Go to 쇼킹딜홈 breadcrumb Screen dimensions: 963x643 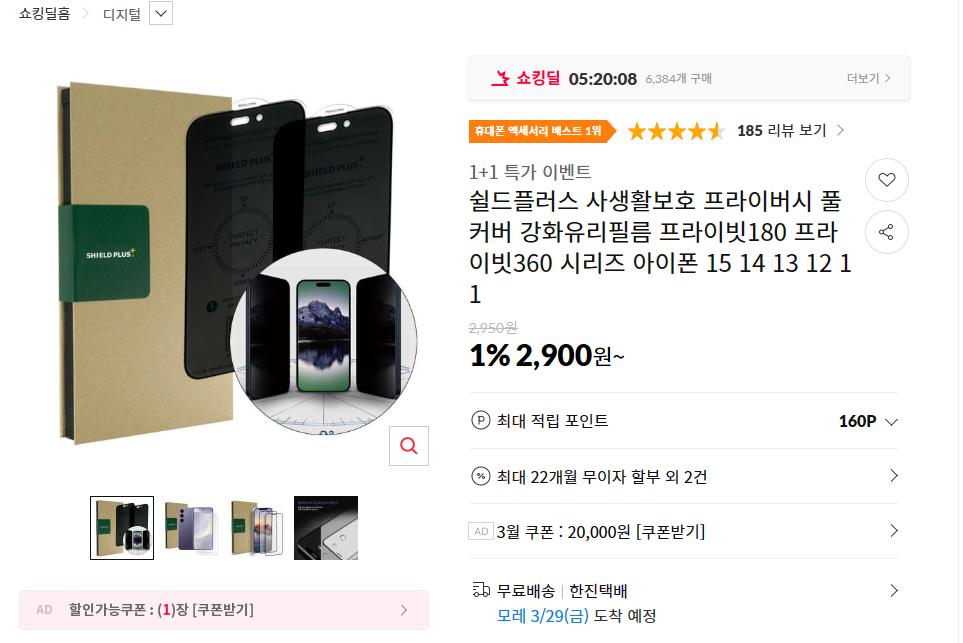(45, 14)
